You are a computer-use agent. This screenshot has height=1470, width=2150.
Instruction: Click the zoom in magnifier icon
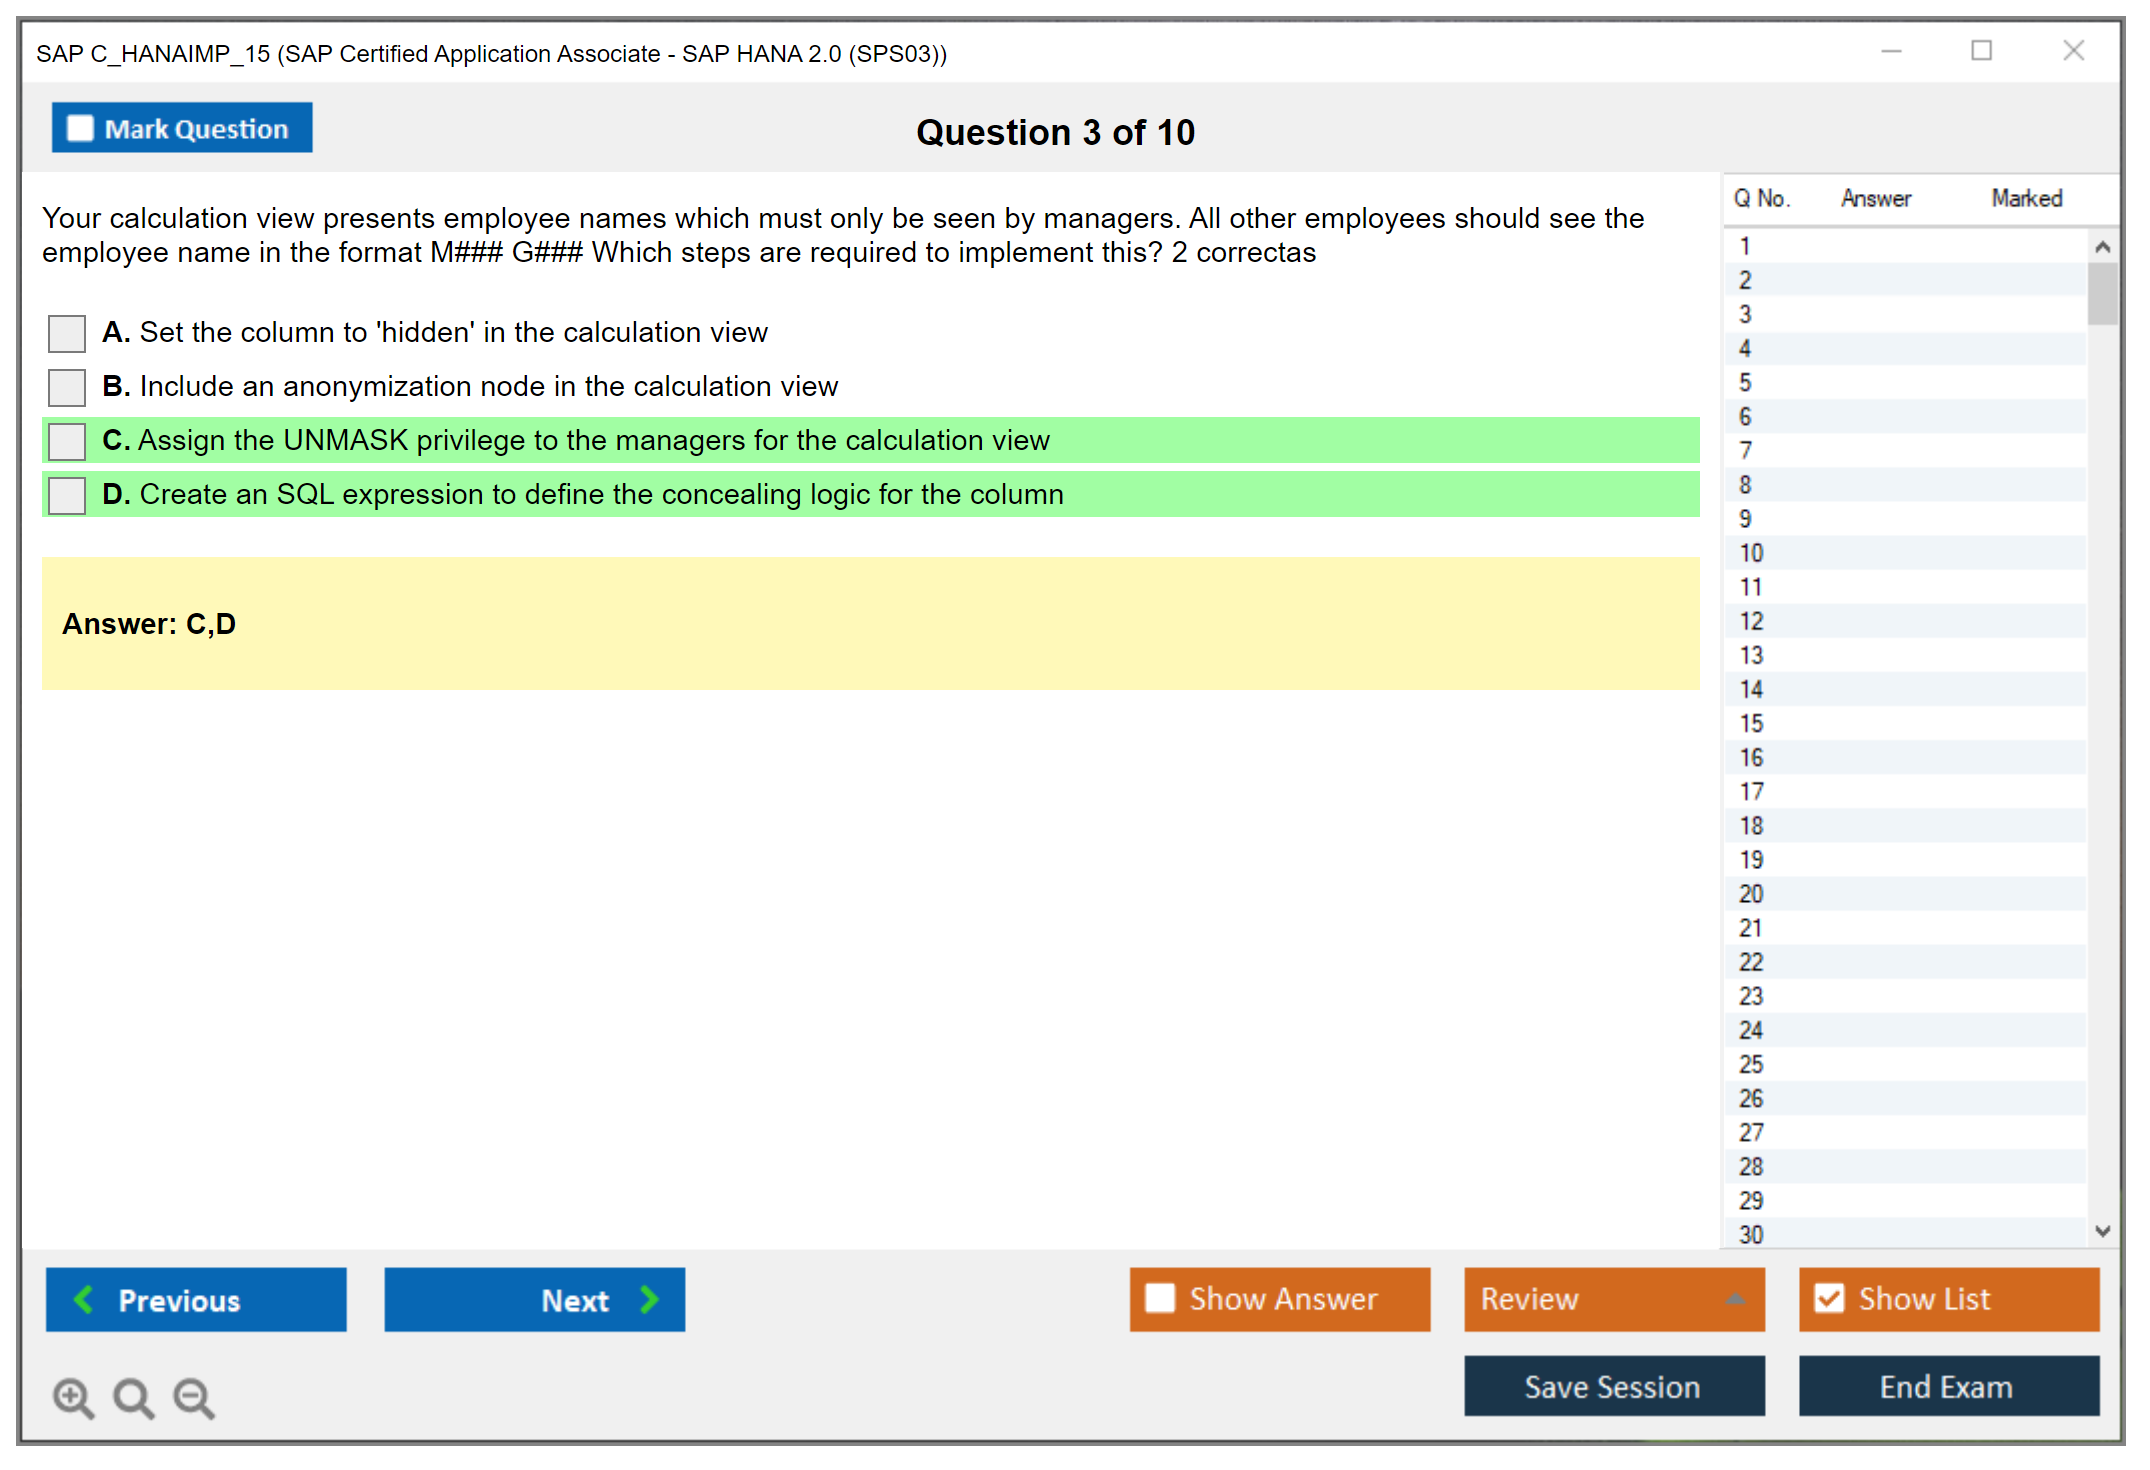(x=73, y=1397)
